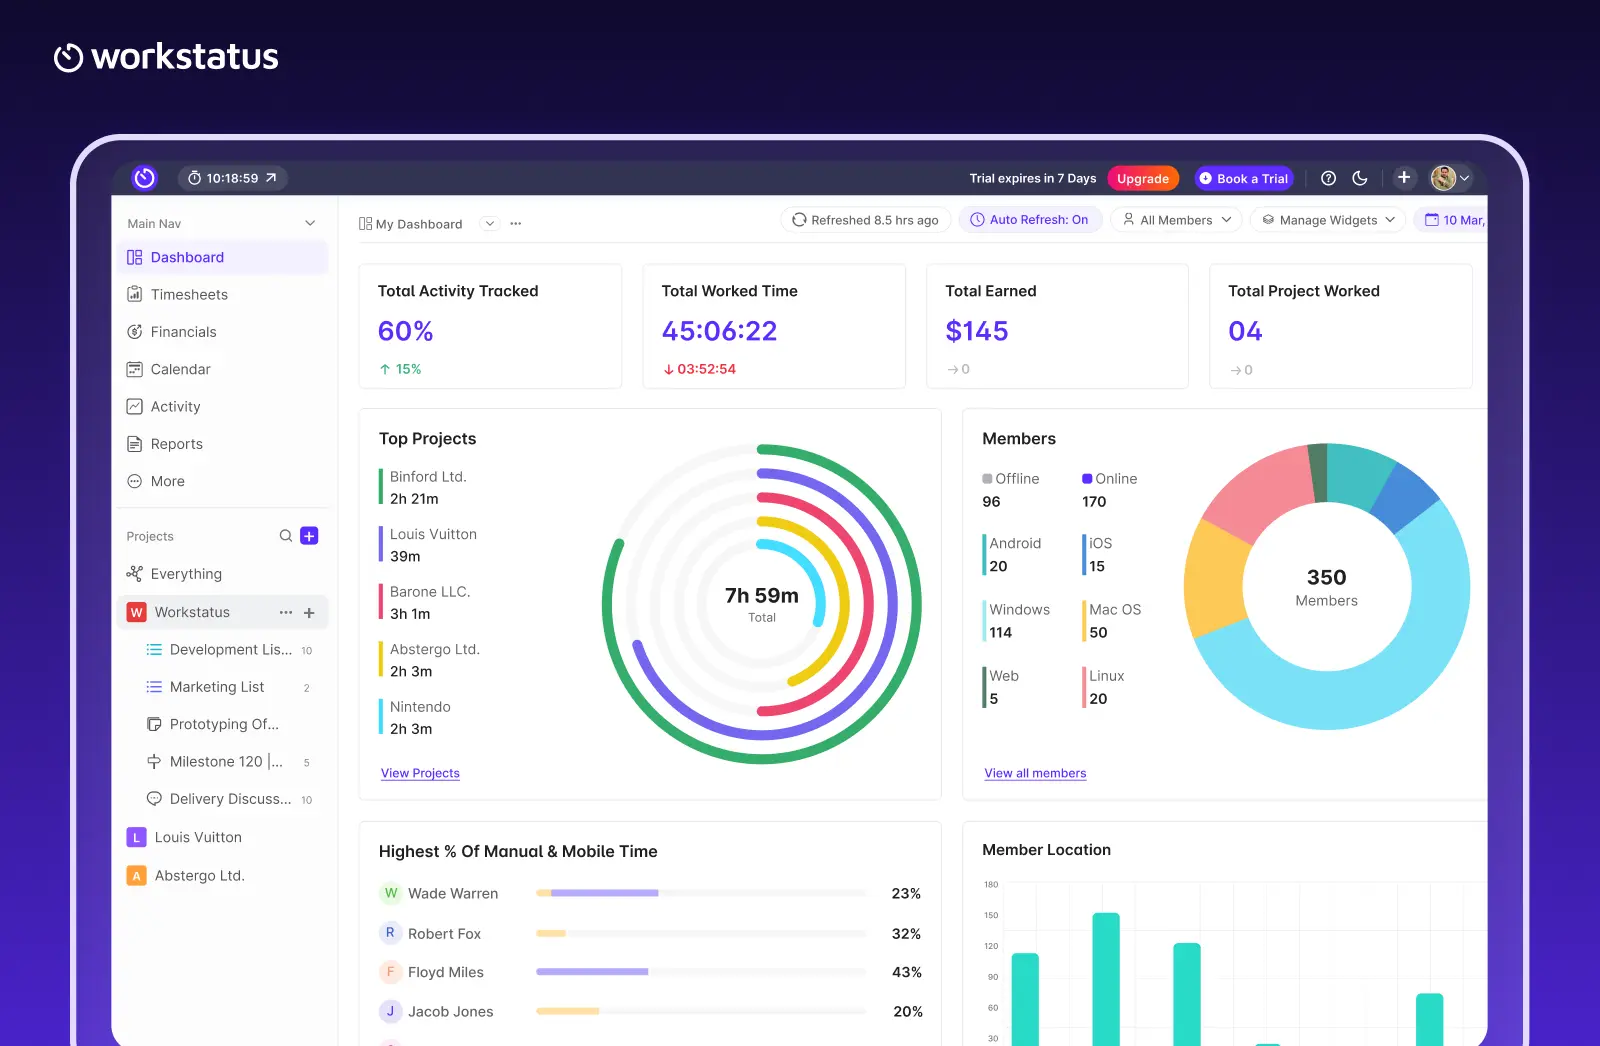The image size is (1600, 1046).
Task: Open Delivery Discussion item
Action: 230,799
